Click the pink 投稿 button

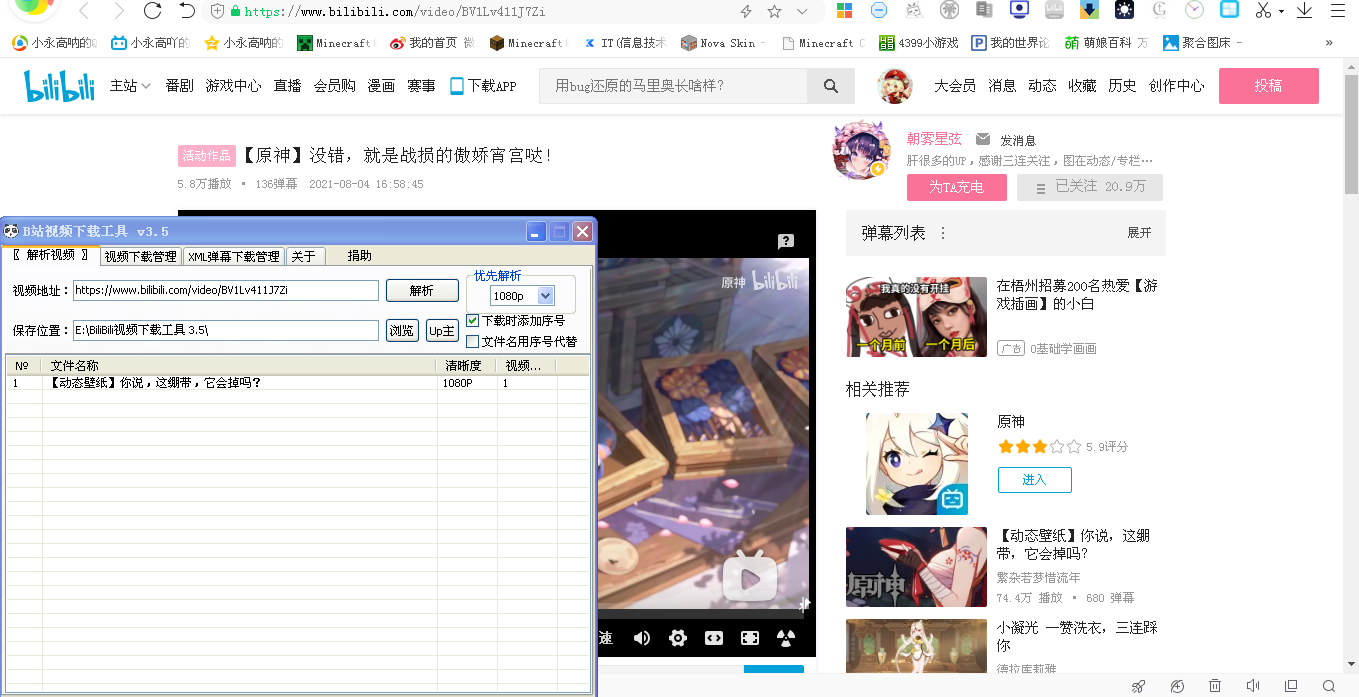[x=1268, y=86]
